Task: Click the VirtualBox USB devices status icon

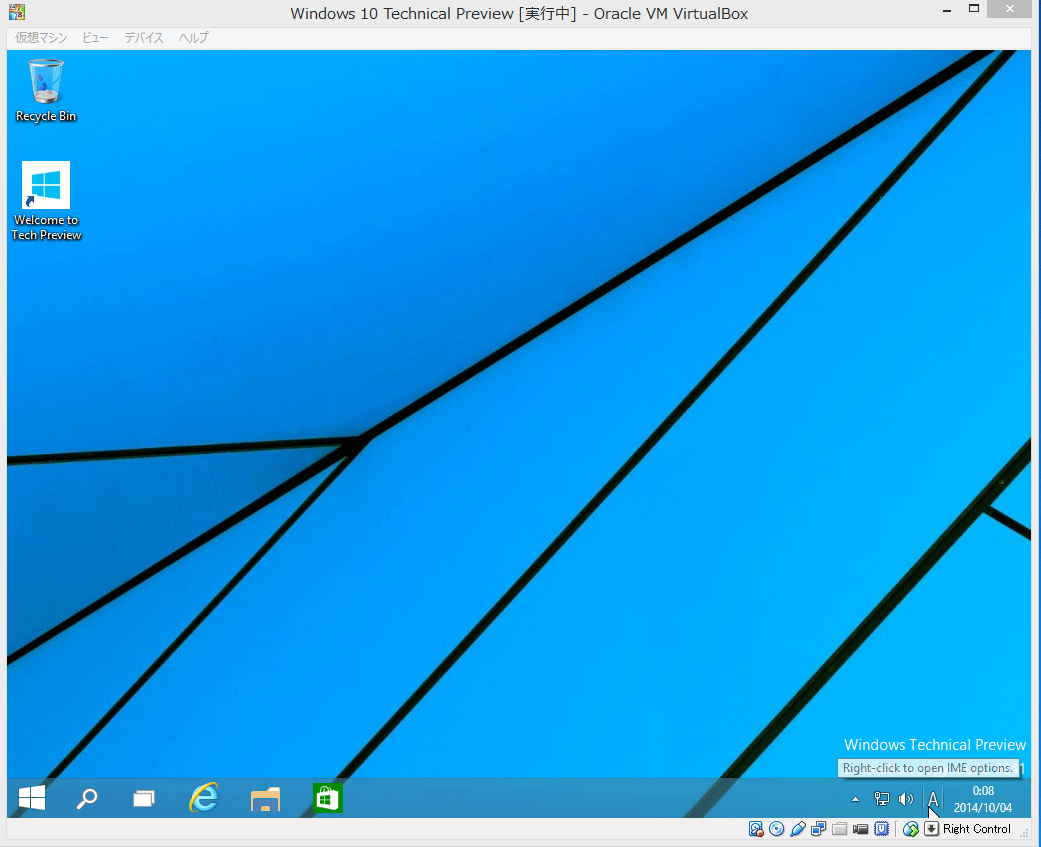Action: pyautogui.click(x=798, y=828)
